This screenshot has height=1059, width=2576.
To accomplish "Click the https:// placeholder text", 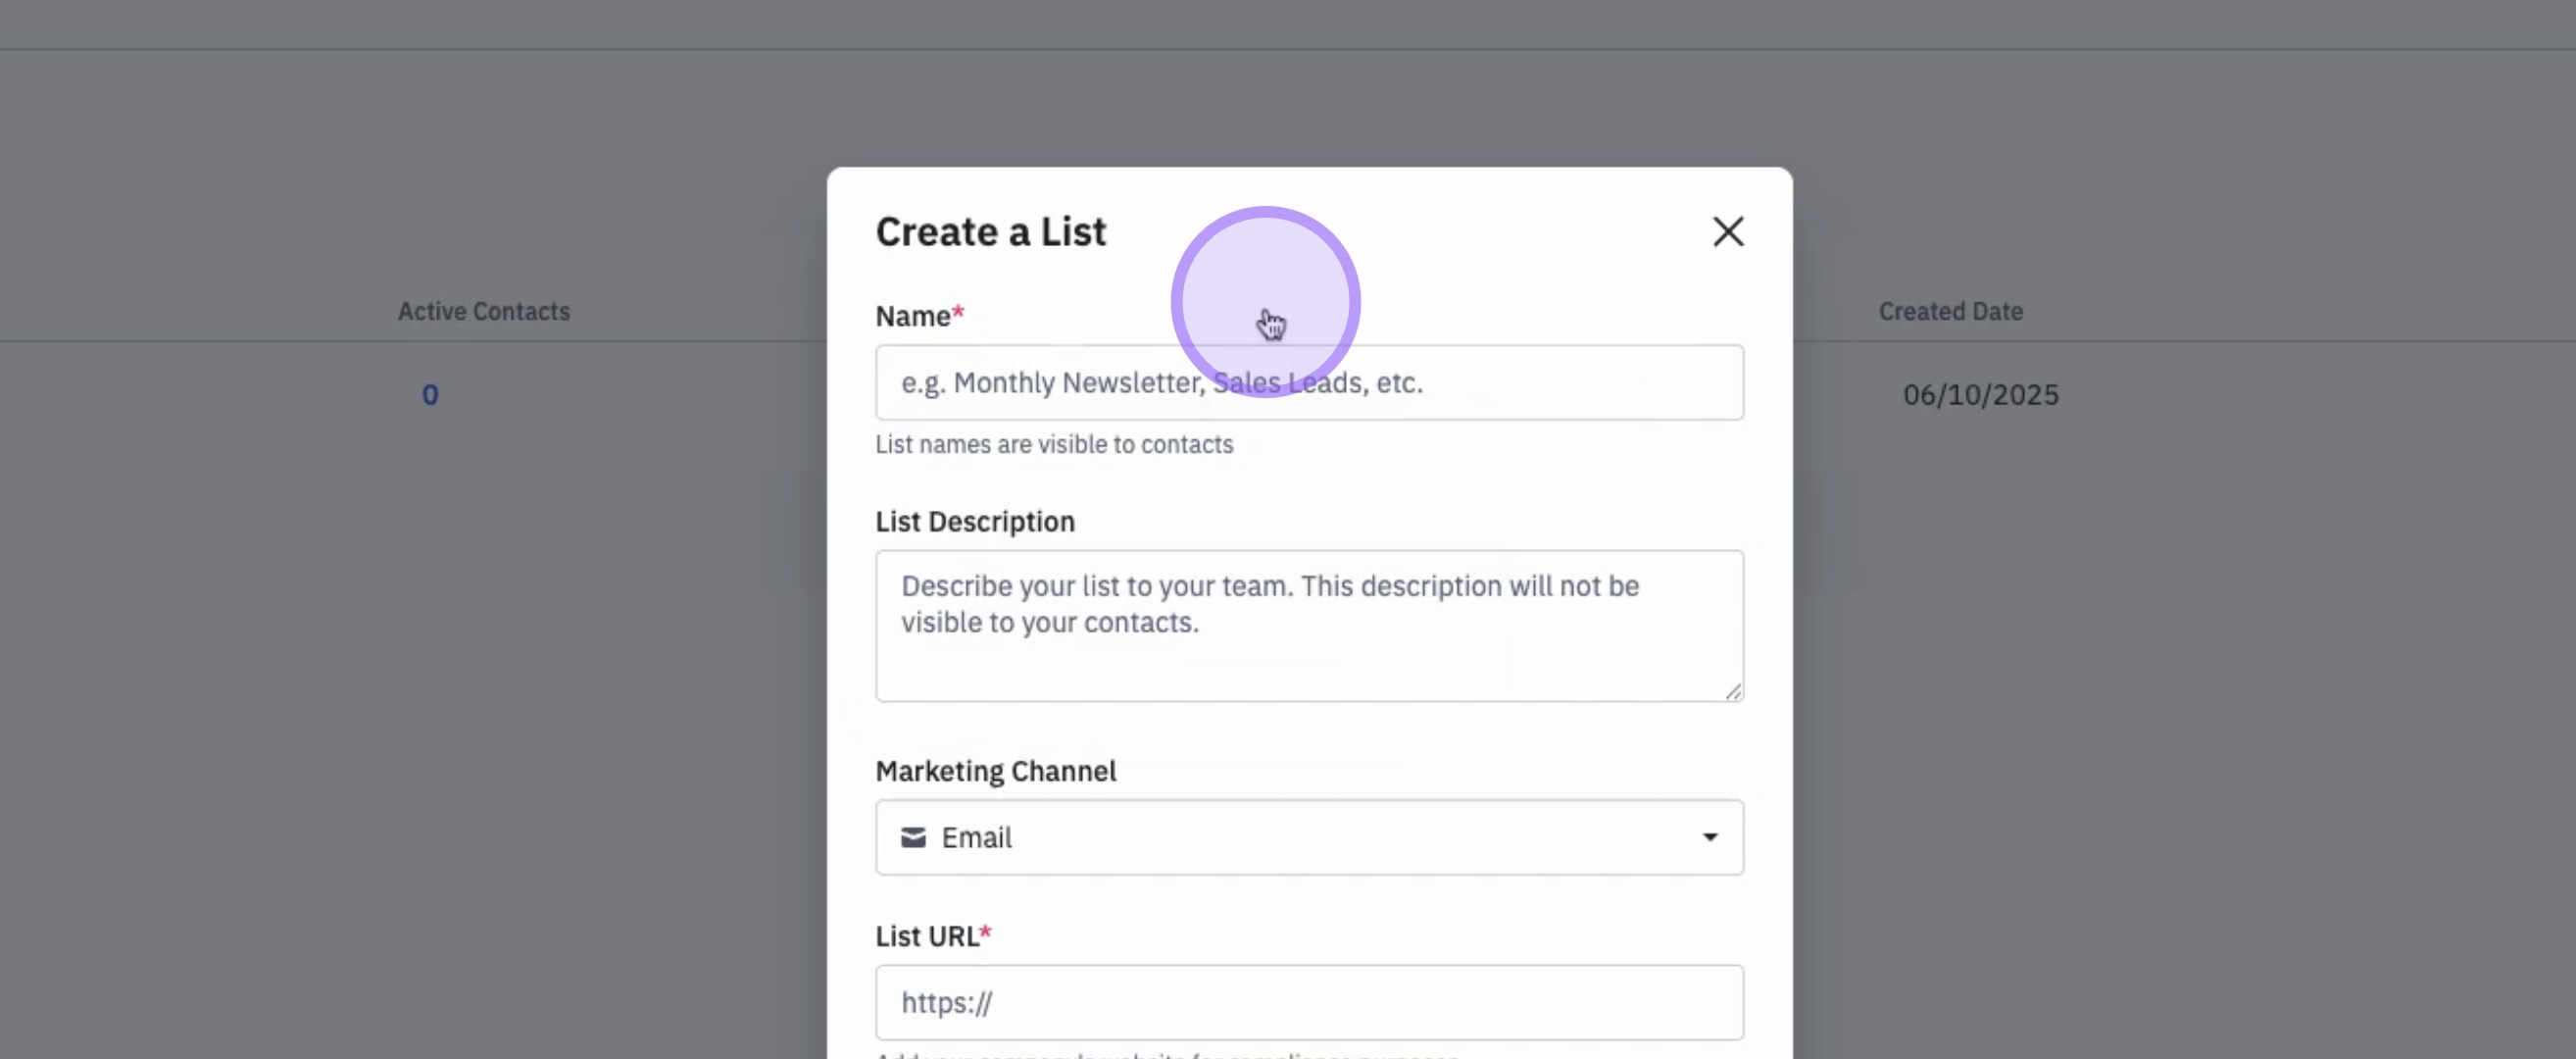I will tap(946, 1002).
